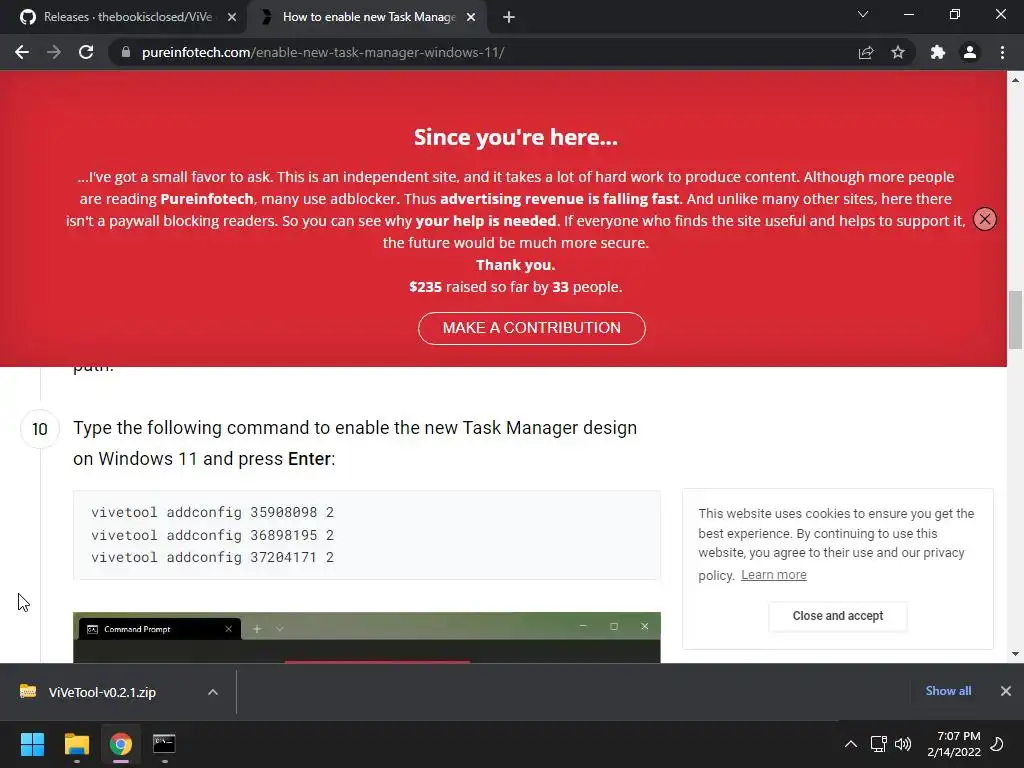Image resolution: width=1024 pixels, height=768 pixels.
Task: Open File Explorer from taskbar
Action: tap(76, 744)
